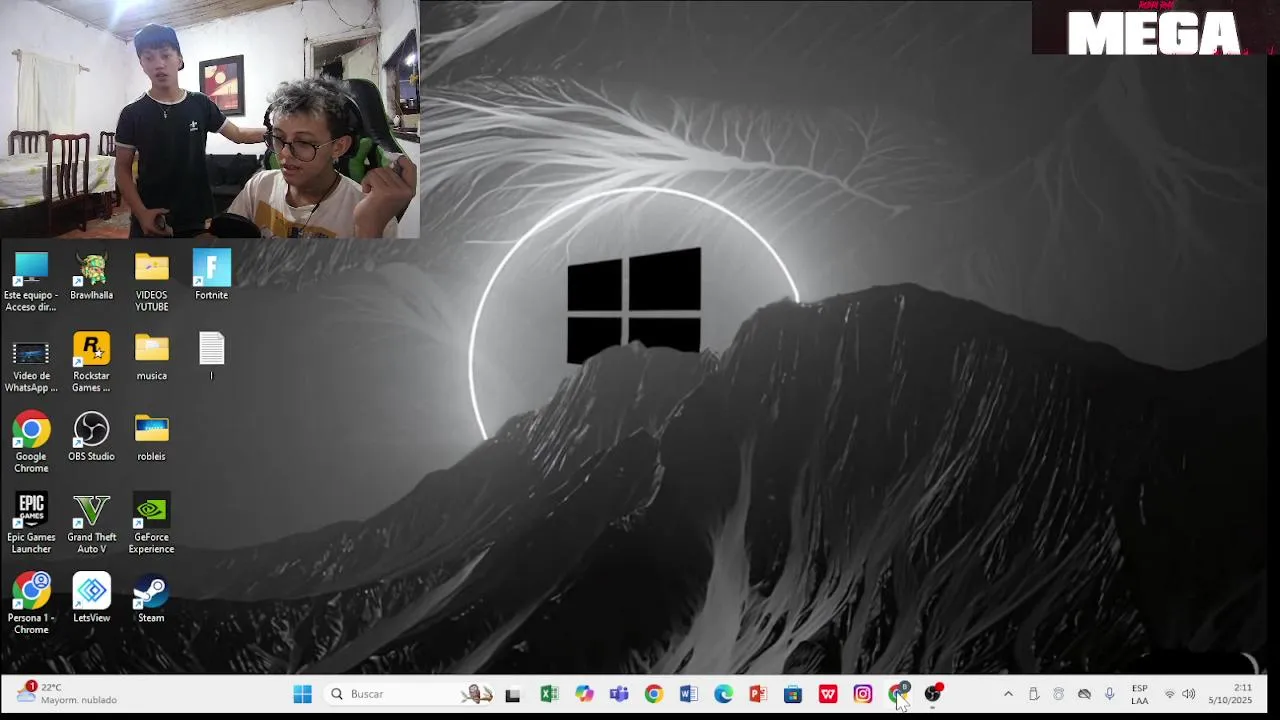Open the speaker volume control
This screenshot has width=1280, height=720.
[1189, 694]
